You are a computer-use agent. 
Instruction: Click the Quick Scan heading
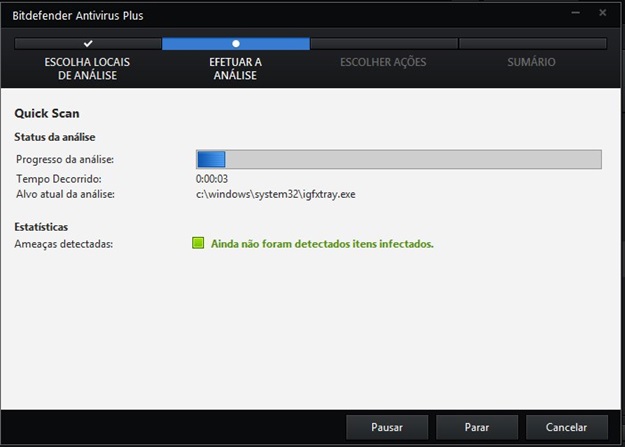click(x=47, y=113)
